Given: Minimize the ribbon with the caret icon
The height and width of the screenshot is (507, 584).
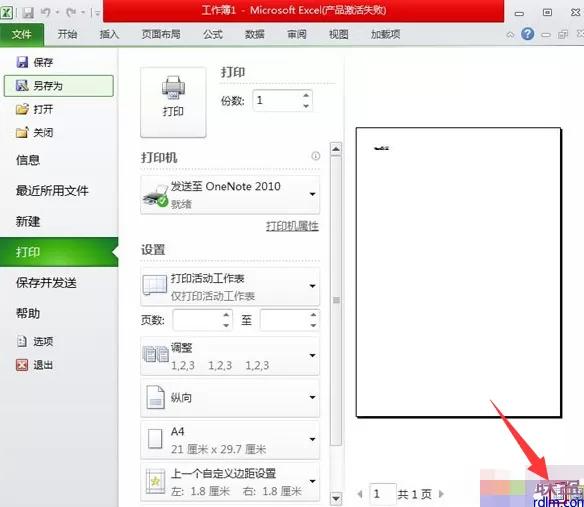Looking at the screenshot, I should coord(510,35).
